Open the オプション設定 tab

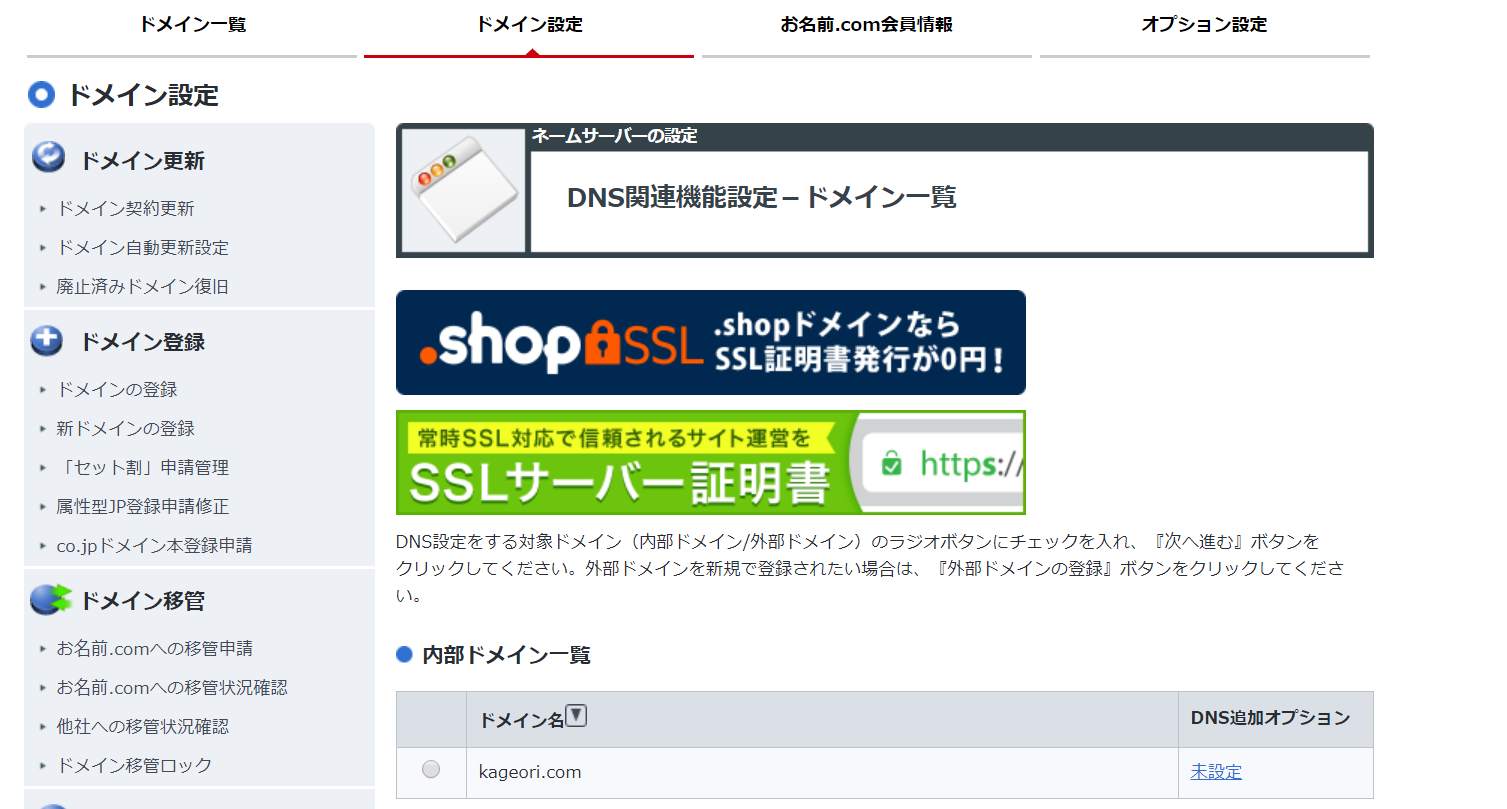point(1204,25)
